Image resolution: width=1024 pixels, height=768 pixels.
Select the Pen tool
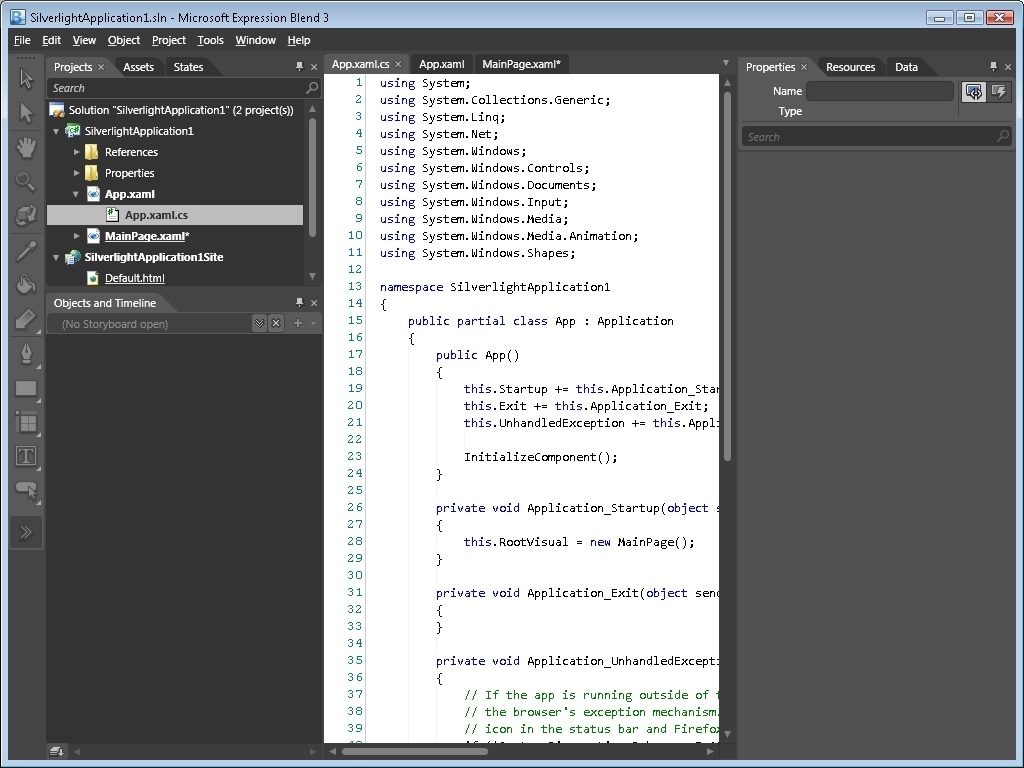[x=26, y=354]
